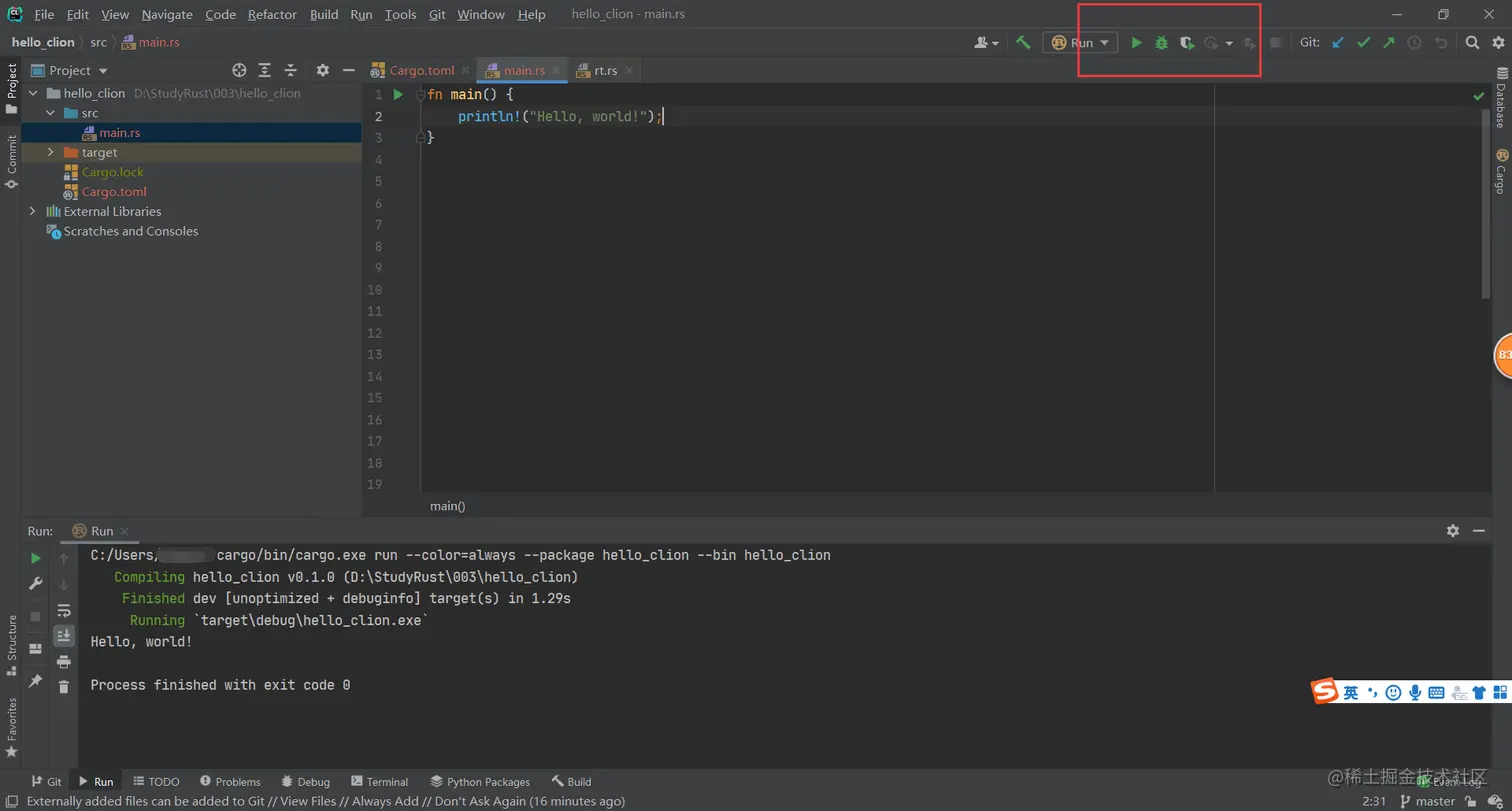1512x811 pixels.
Task: Toggle the tool window bars icon in the status bar
Action: coord(11,801)
